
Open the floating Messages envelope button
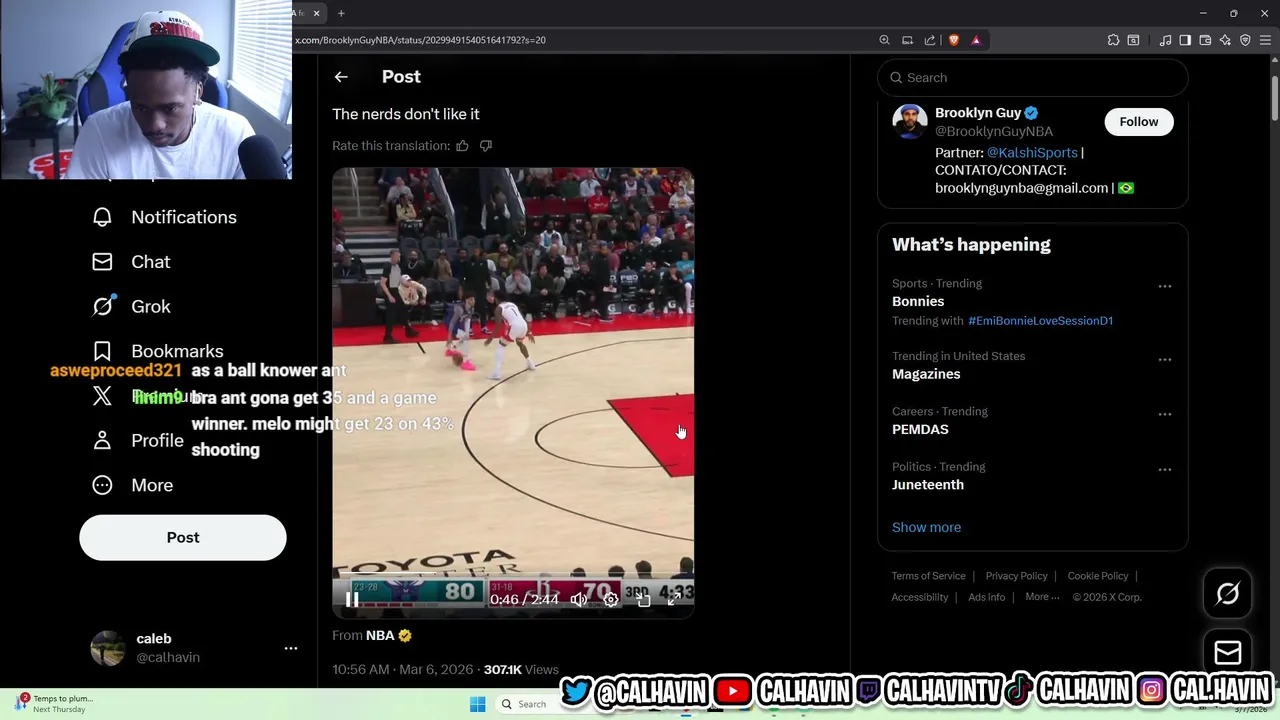1228,653
